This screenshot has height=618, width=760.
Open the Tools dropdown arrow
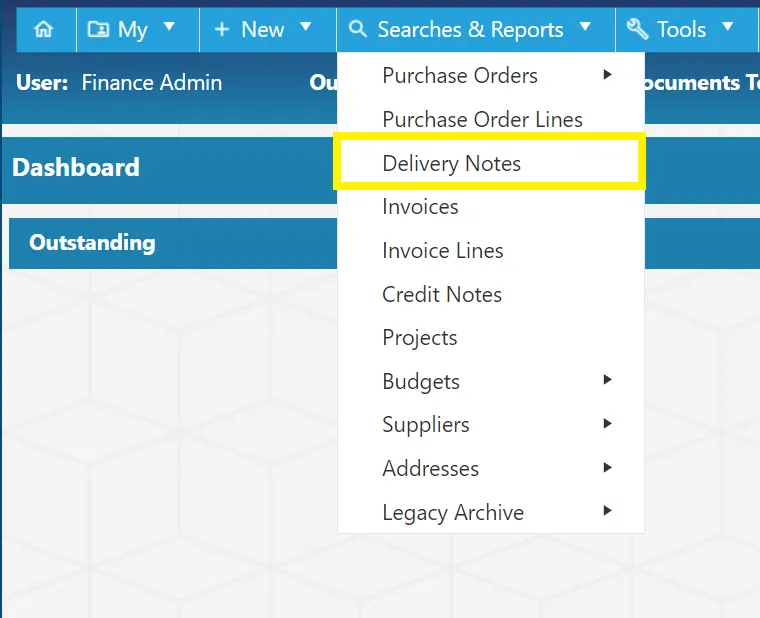point(728,26)
